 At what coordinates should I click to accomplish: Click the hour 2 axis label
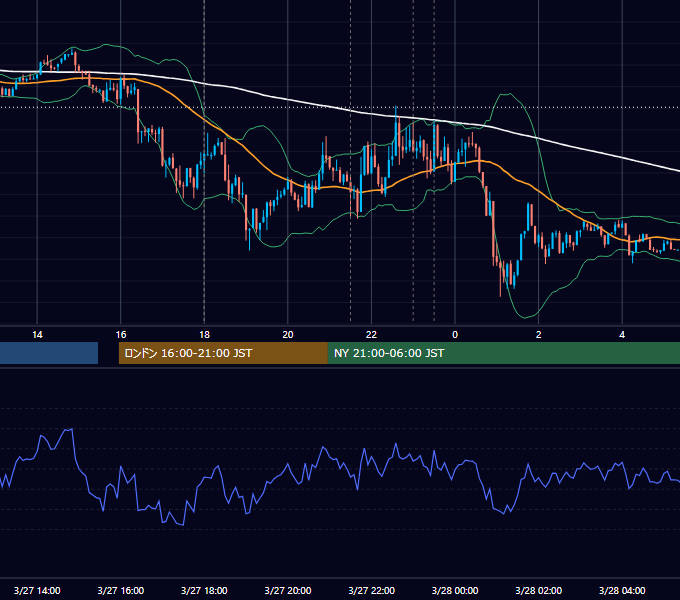click(x=539, y=335)
